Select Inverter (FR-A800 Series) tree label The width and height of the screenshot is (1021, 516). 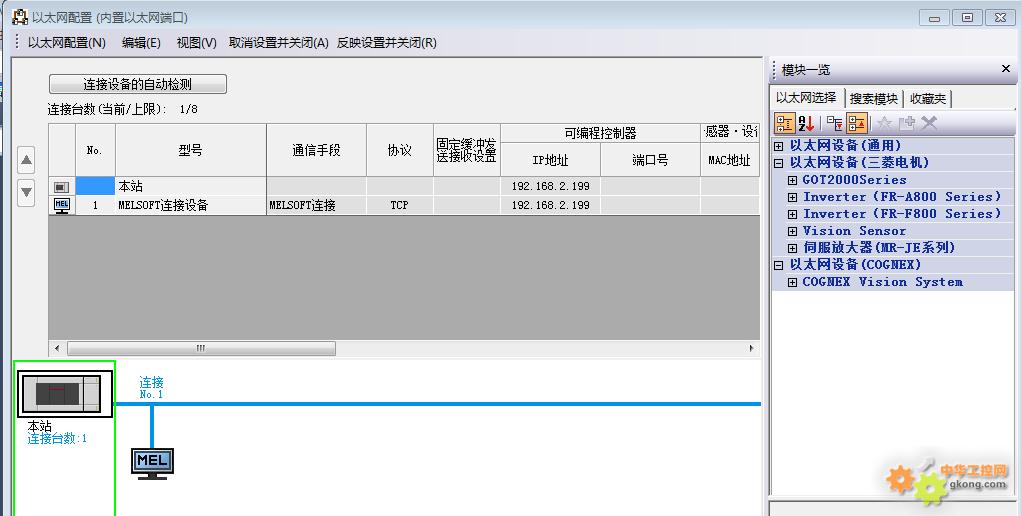pos(902,197)
